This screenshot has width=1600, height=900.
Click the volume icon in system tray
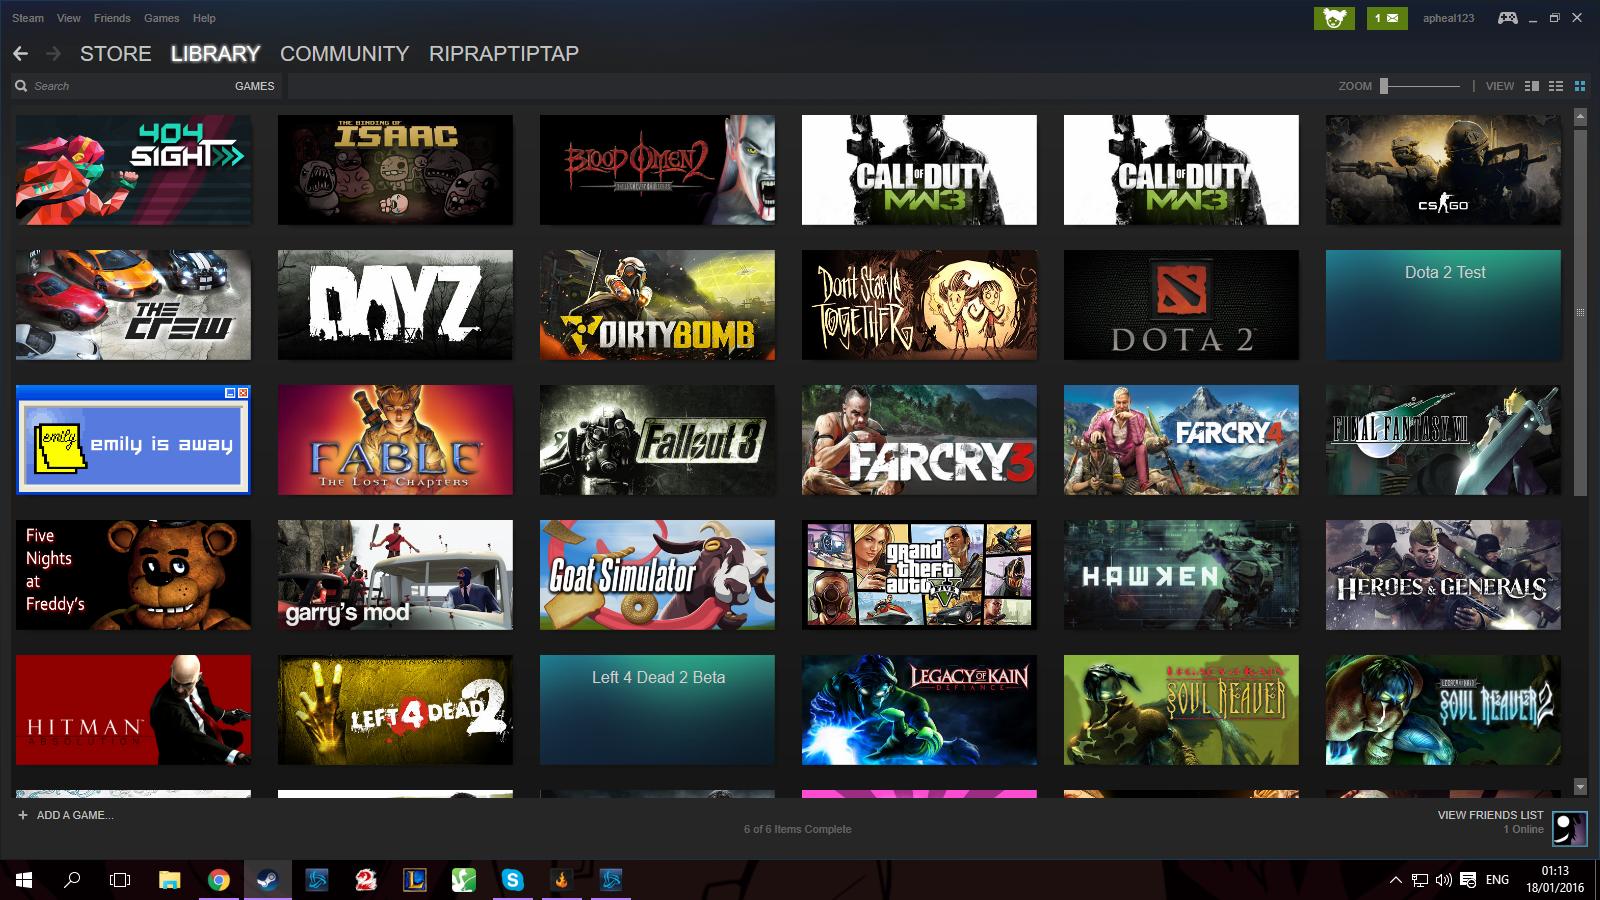point(1443,880)
